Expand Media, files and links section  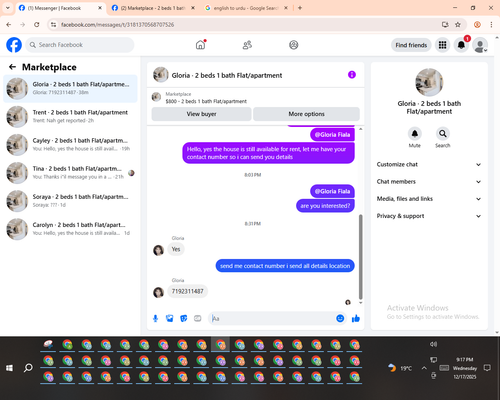tap(429, 199)
